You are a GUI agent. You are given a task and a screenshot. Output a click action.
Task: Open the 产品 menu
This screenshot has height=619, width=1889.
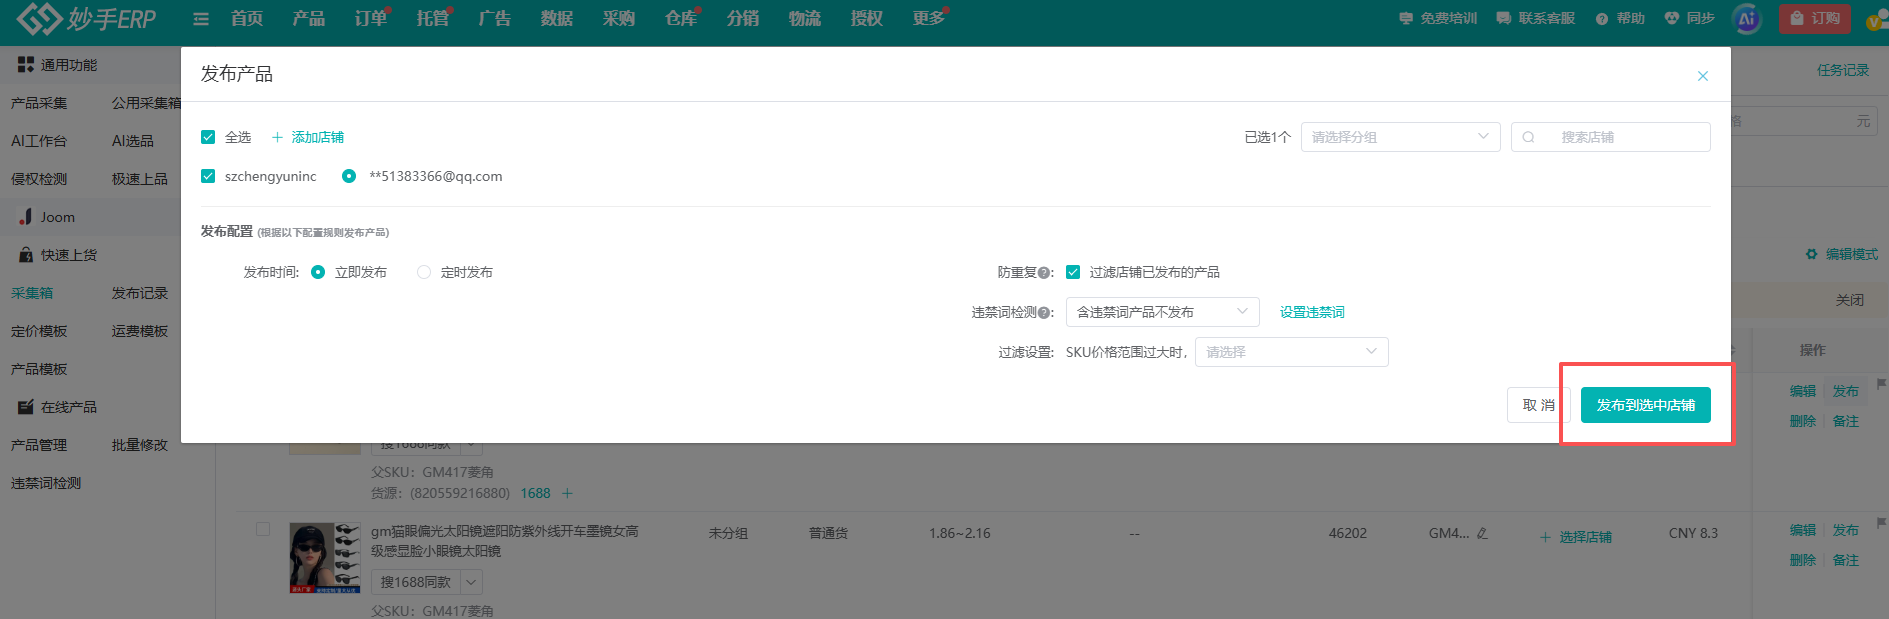coord(308,19)
